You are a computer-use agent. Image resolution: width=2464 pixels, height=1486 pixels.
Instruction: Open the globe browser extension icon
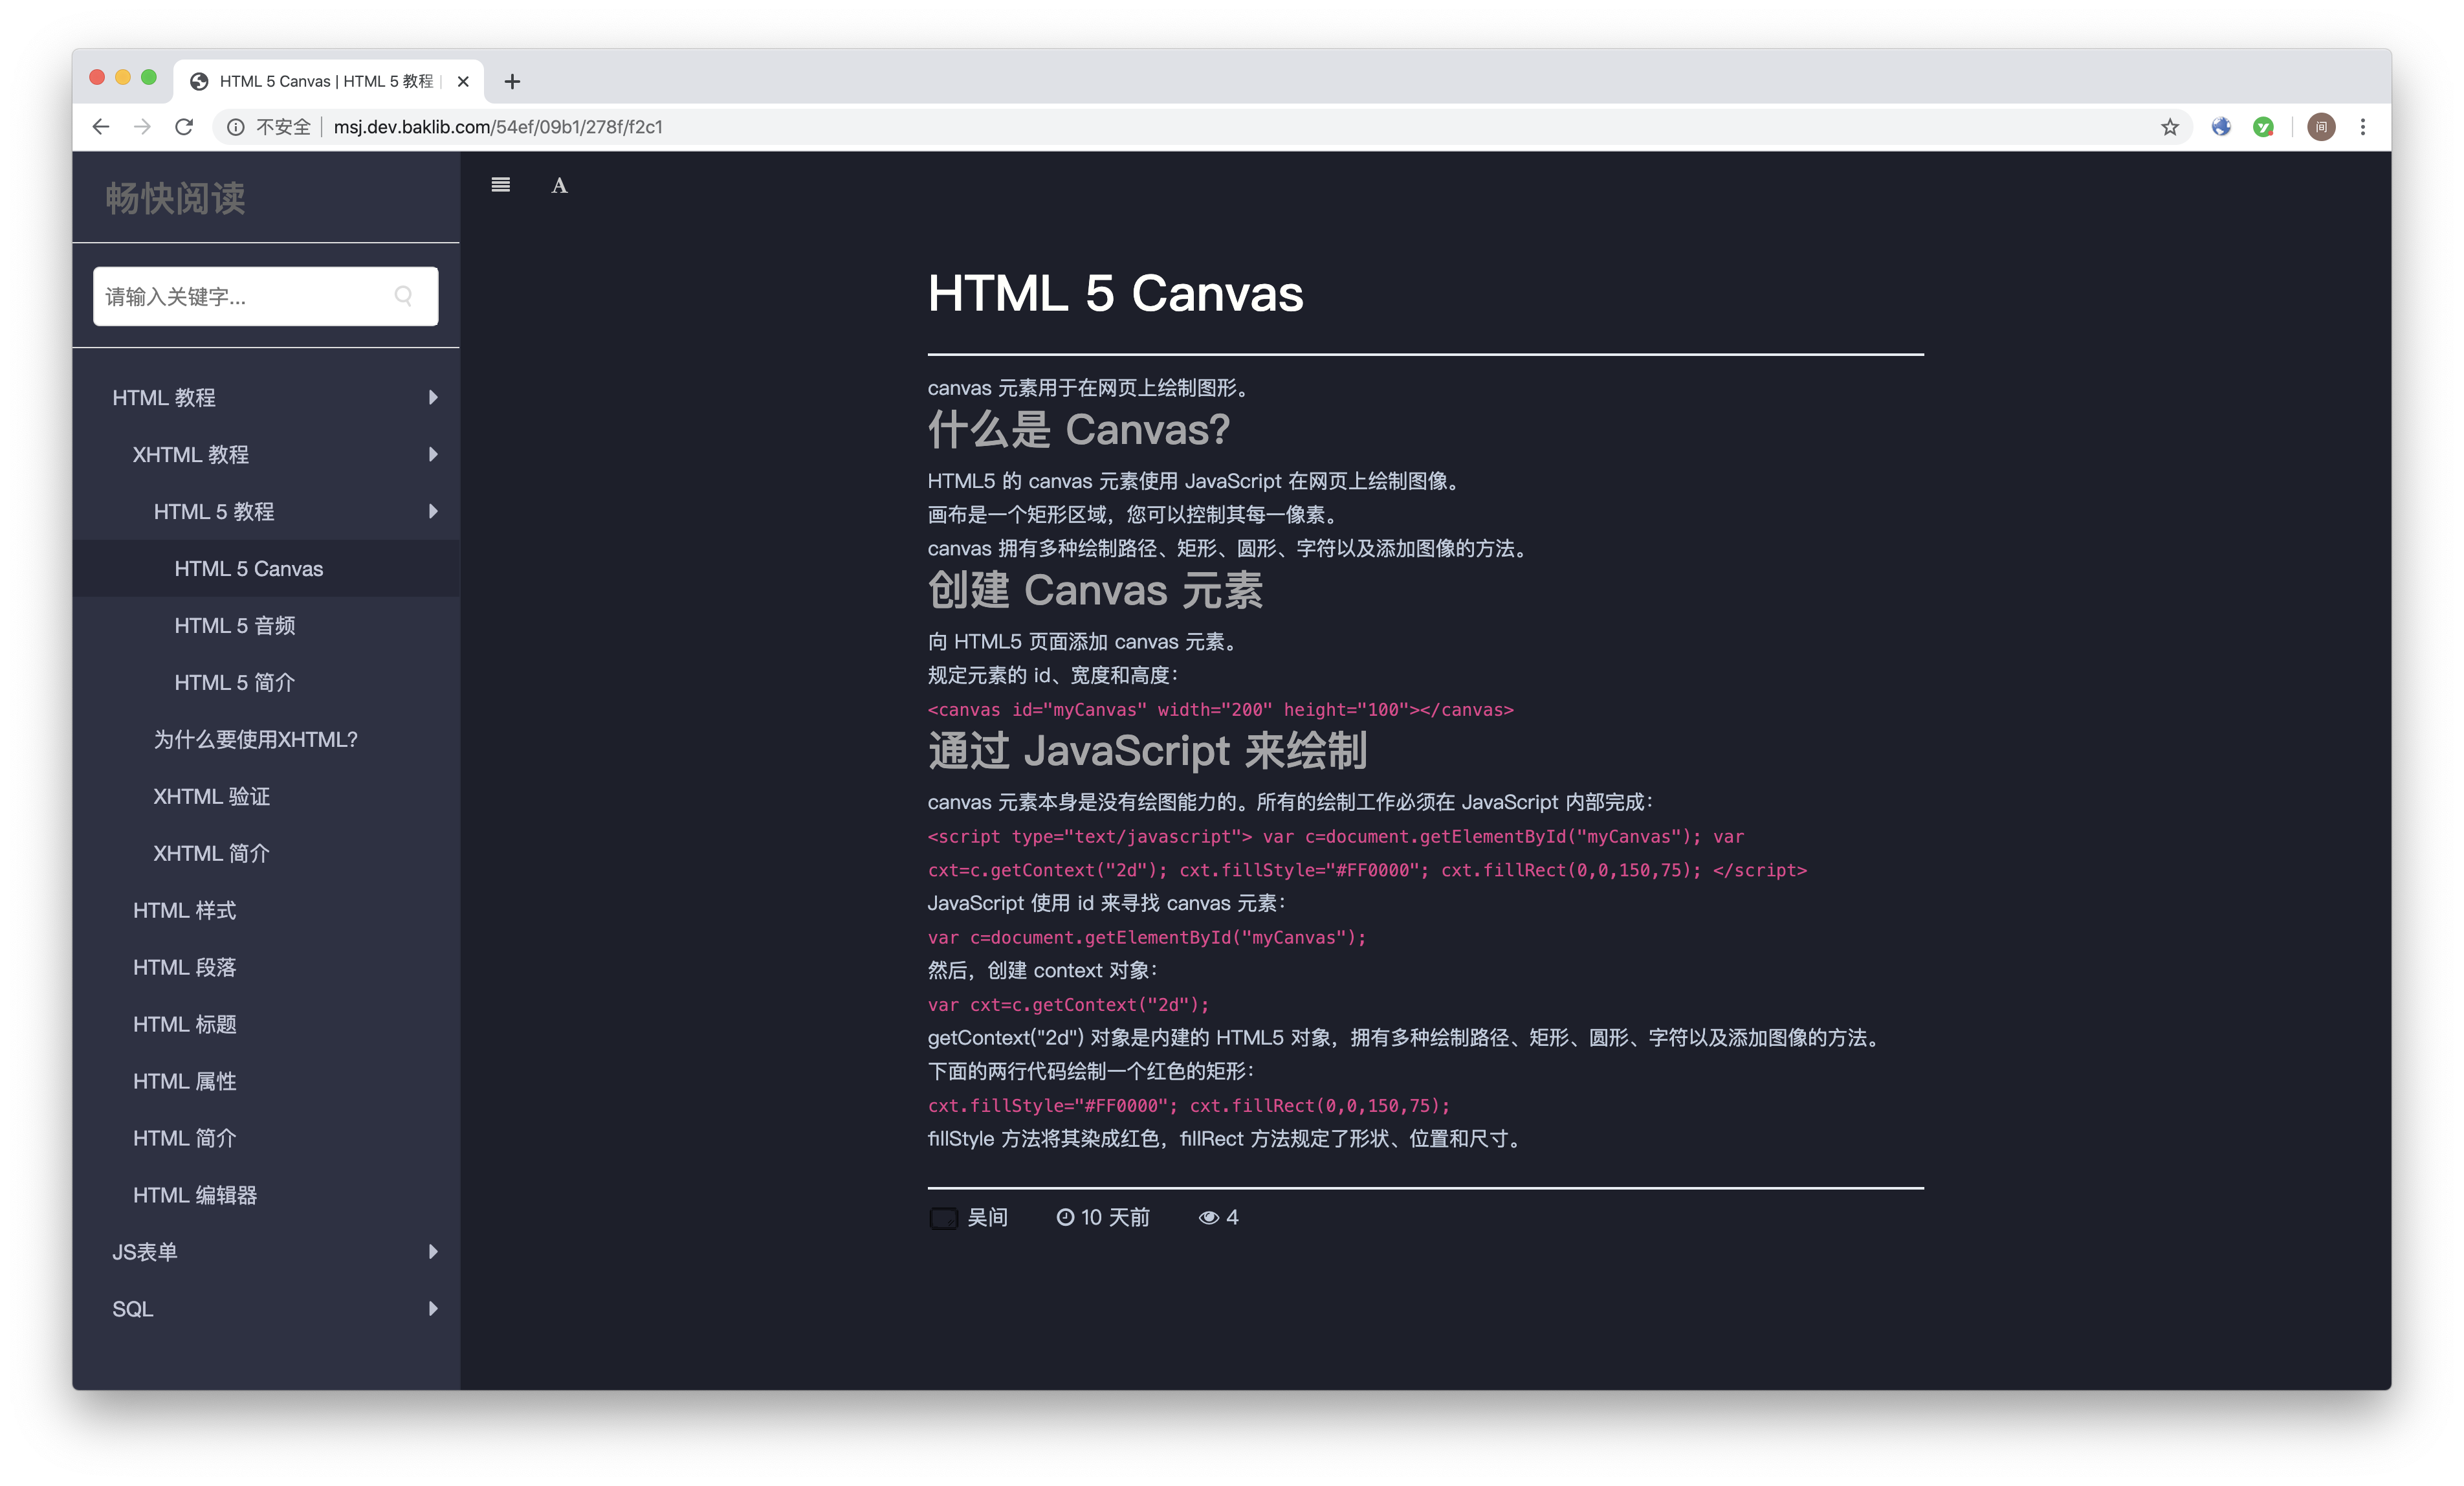[x=2221, y=127]
